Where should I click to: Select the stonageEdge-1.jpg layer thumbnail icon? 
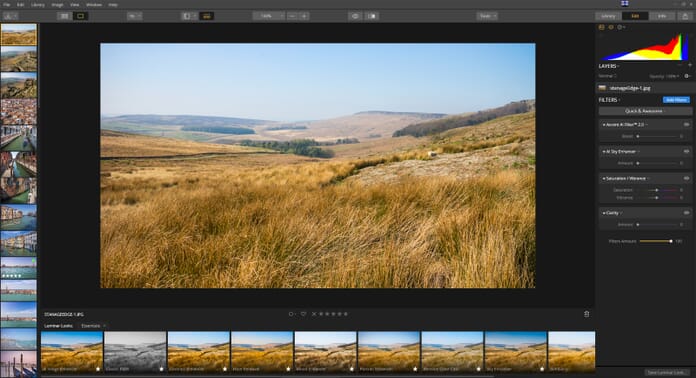(x=602, y=88)
